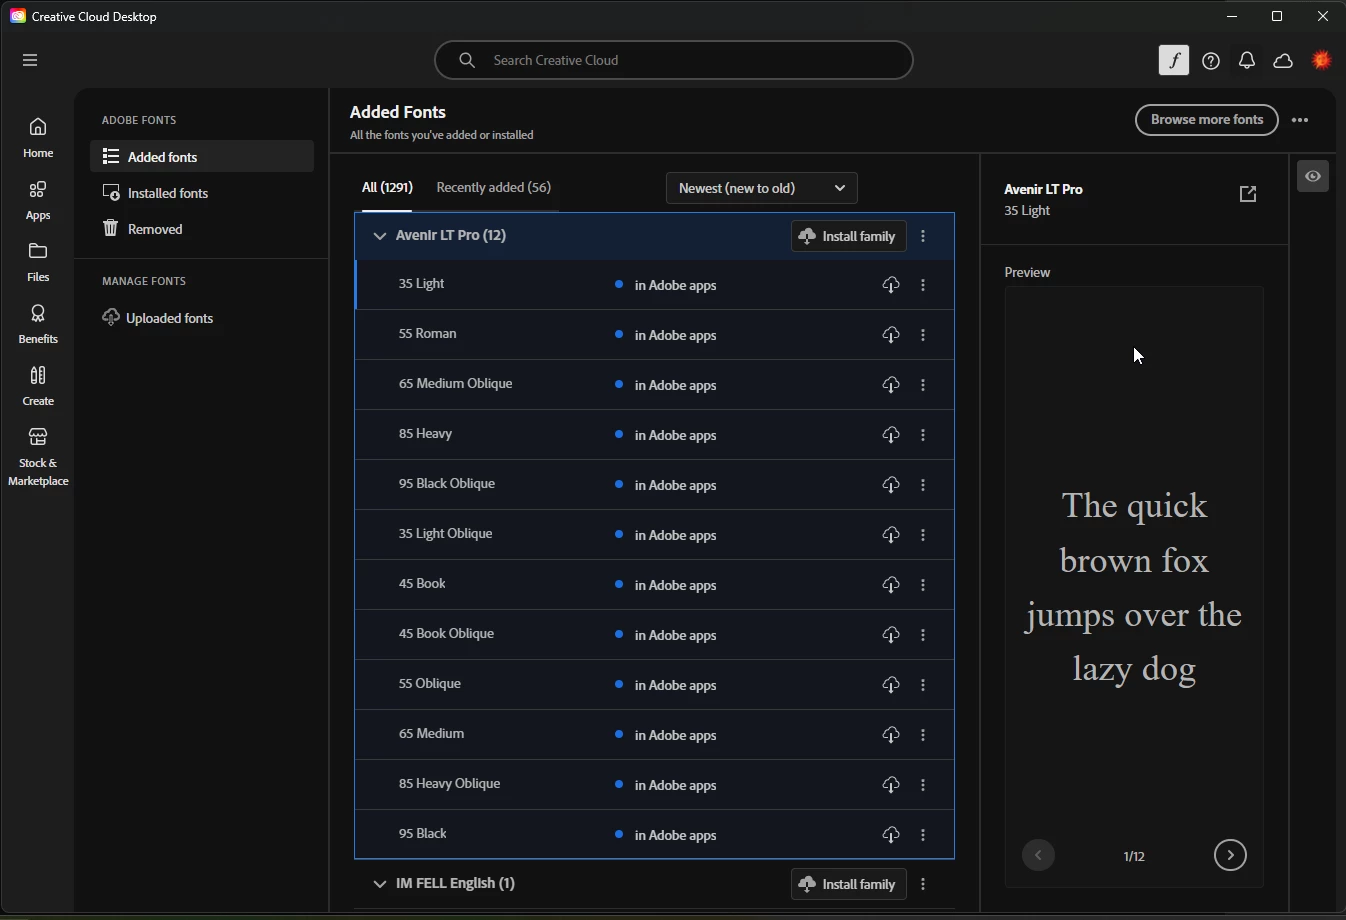Viewport: 1346px width, 920px height.
Task: Select the 35 Light Oblique font row
Action: coord(655,535)
